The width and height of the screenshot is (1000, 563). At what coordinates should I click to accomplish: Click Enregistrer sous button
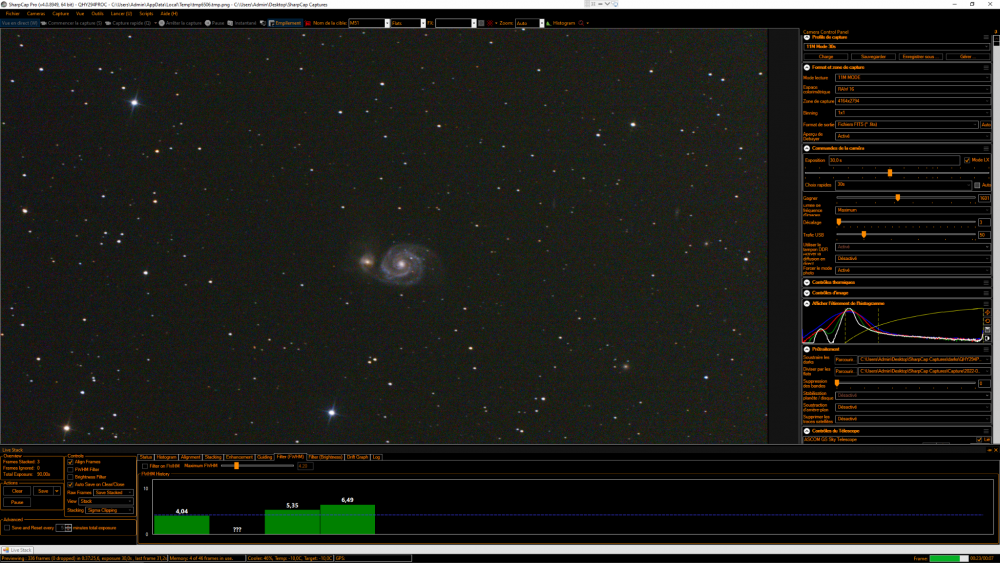[919, 57]
